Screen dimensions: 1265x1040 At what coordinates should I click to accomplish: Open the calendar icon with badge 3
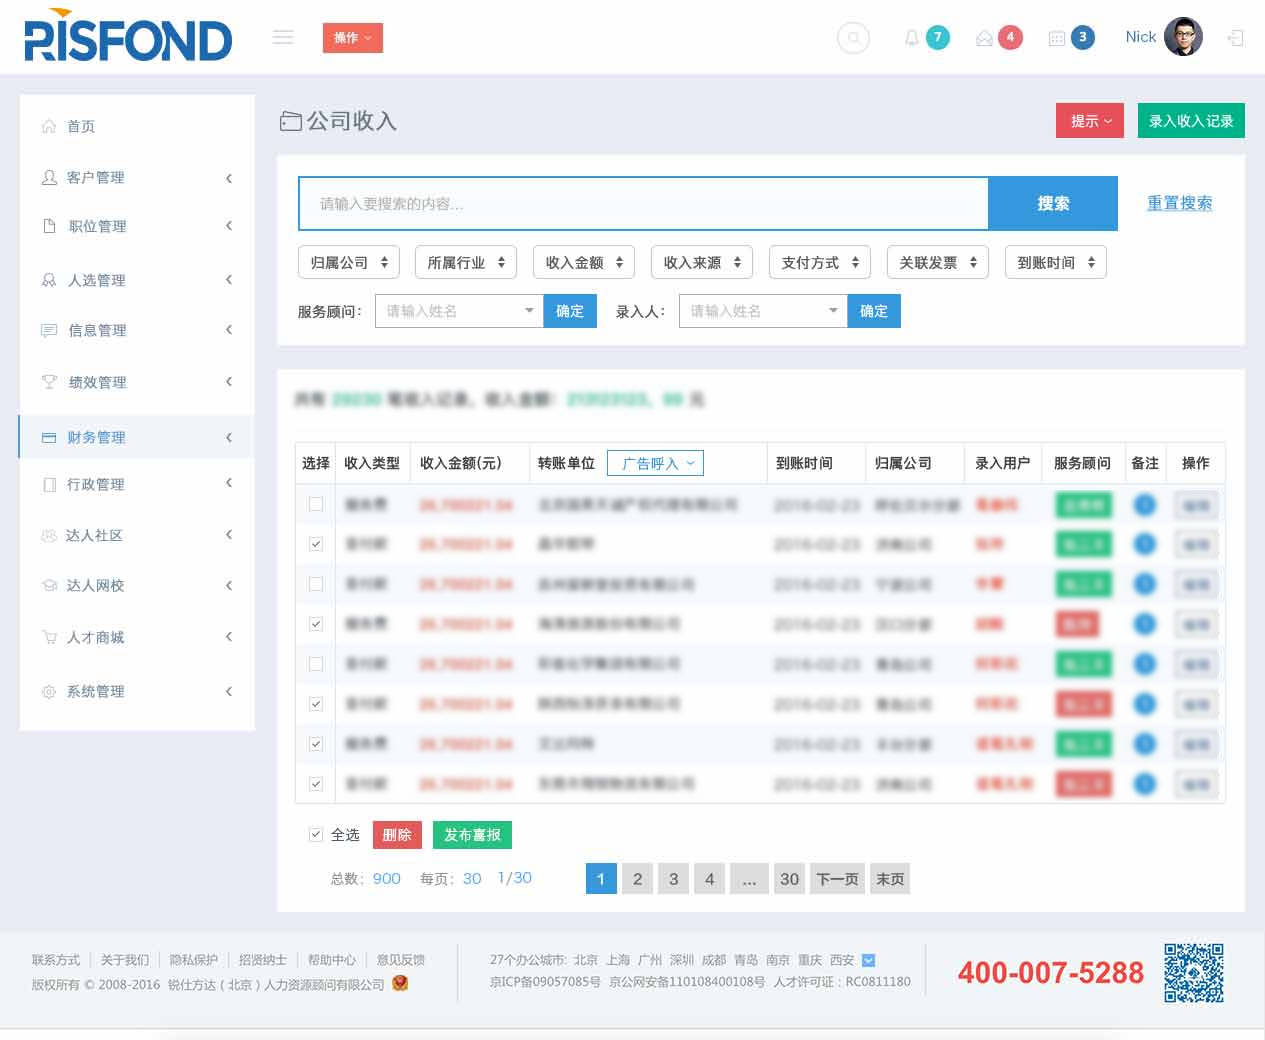[1057, 38]
